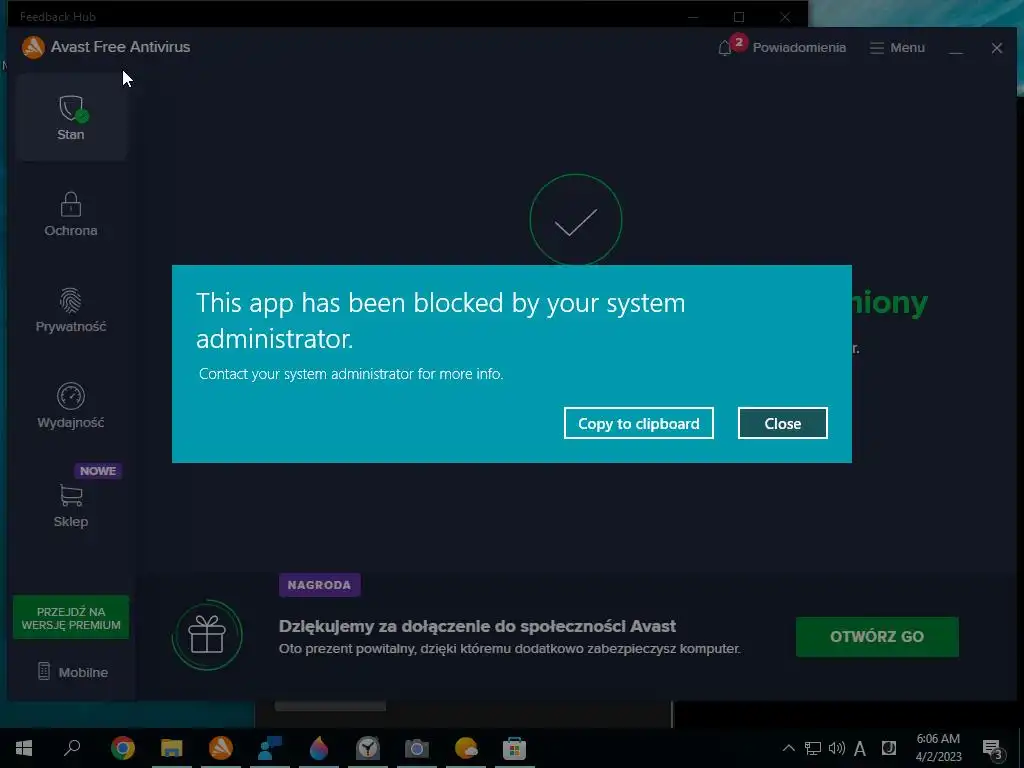
Task: Launch Google Chrome from taskbar
Action: click(x=122, y=748)
